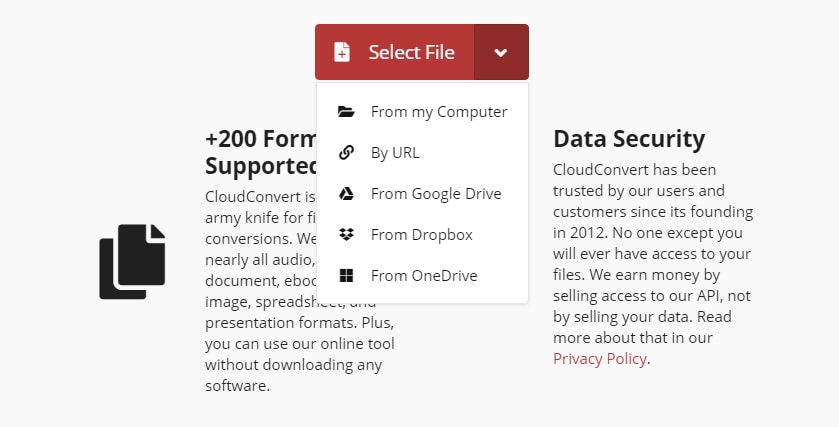Click the paragraph under Data Security
Screen dimensions: 839x427
[653, 264]
